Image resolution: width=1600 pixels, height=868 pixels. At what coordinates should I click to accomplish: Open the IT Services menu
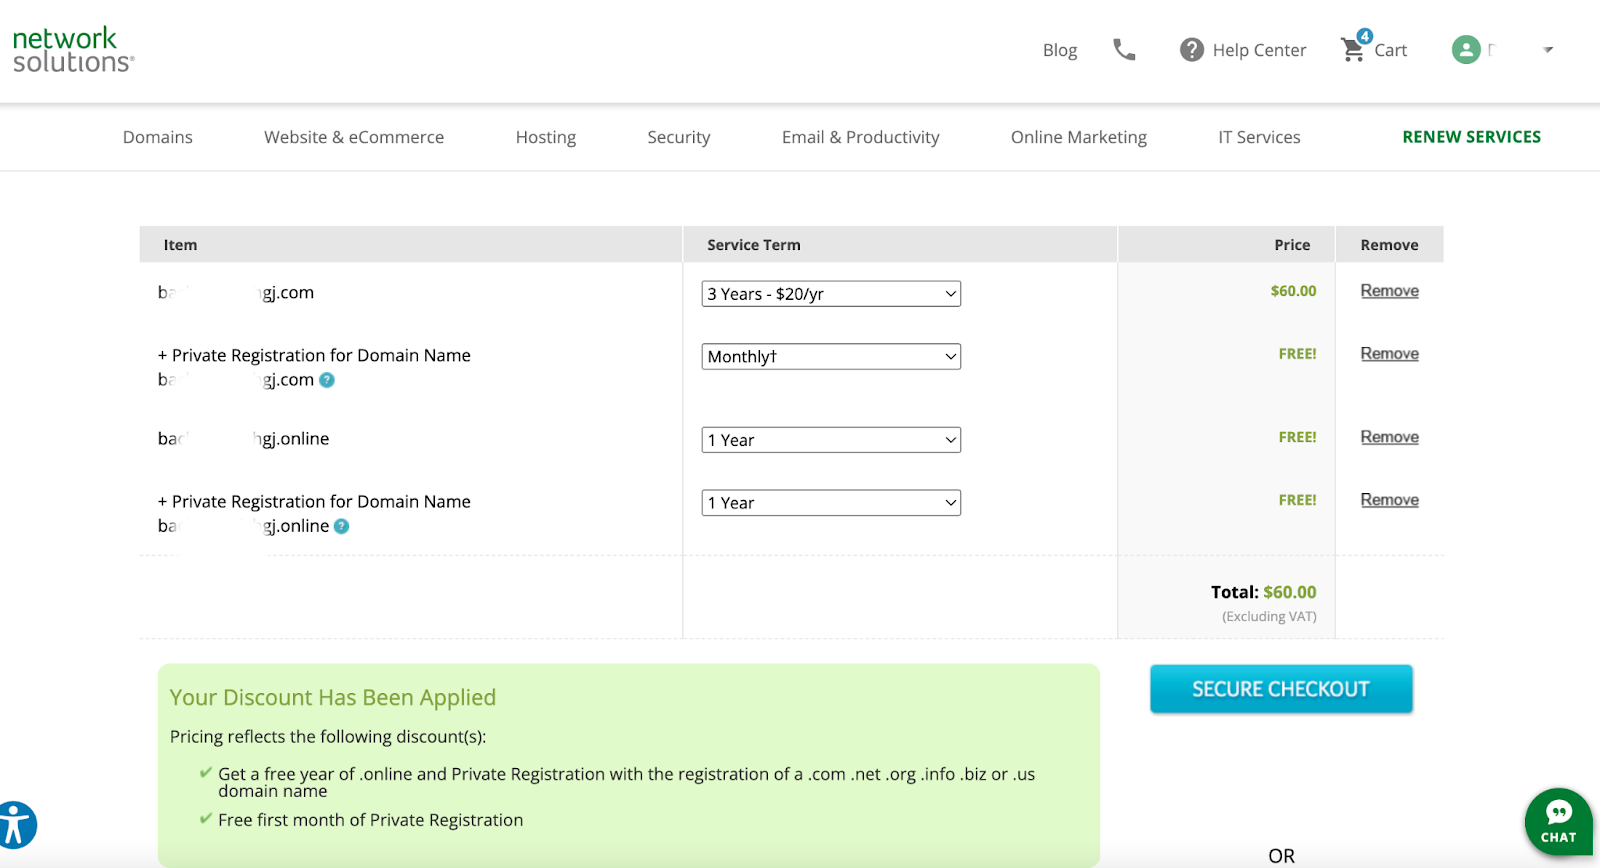click(1259, 137)
